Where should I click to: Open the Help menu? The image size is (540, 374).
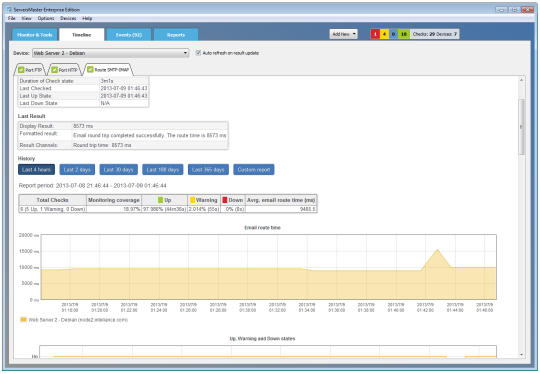tap(87, 18)
